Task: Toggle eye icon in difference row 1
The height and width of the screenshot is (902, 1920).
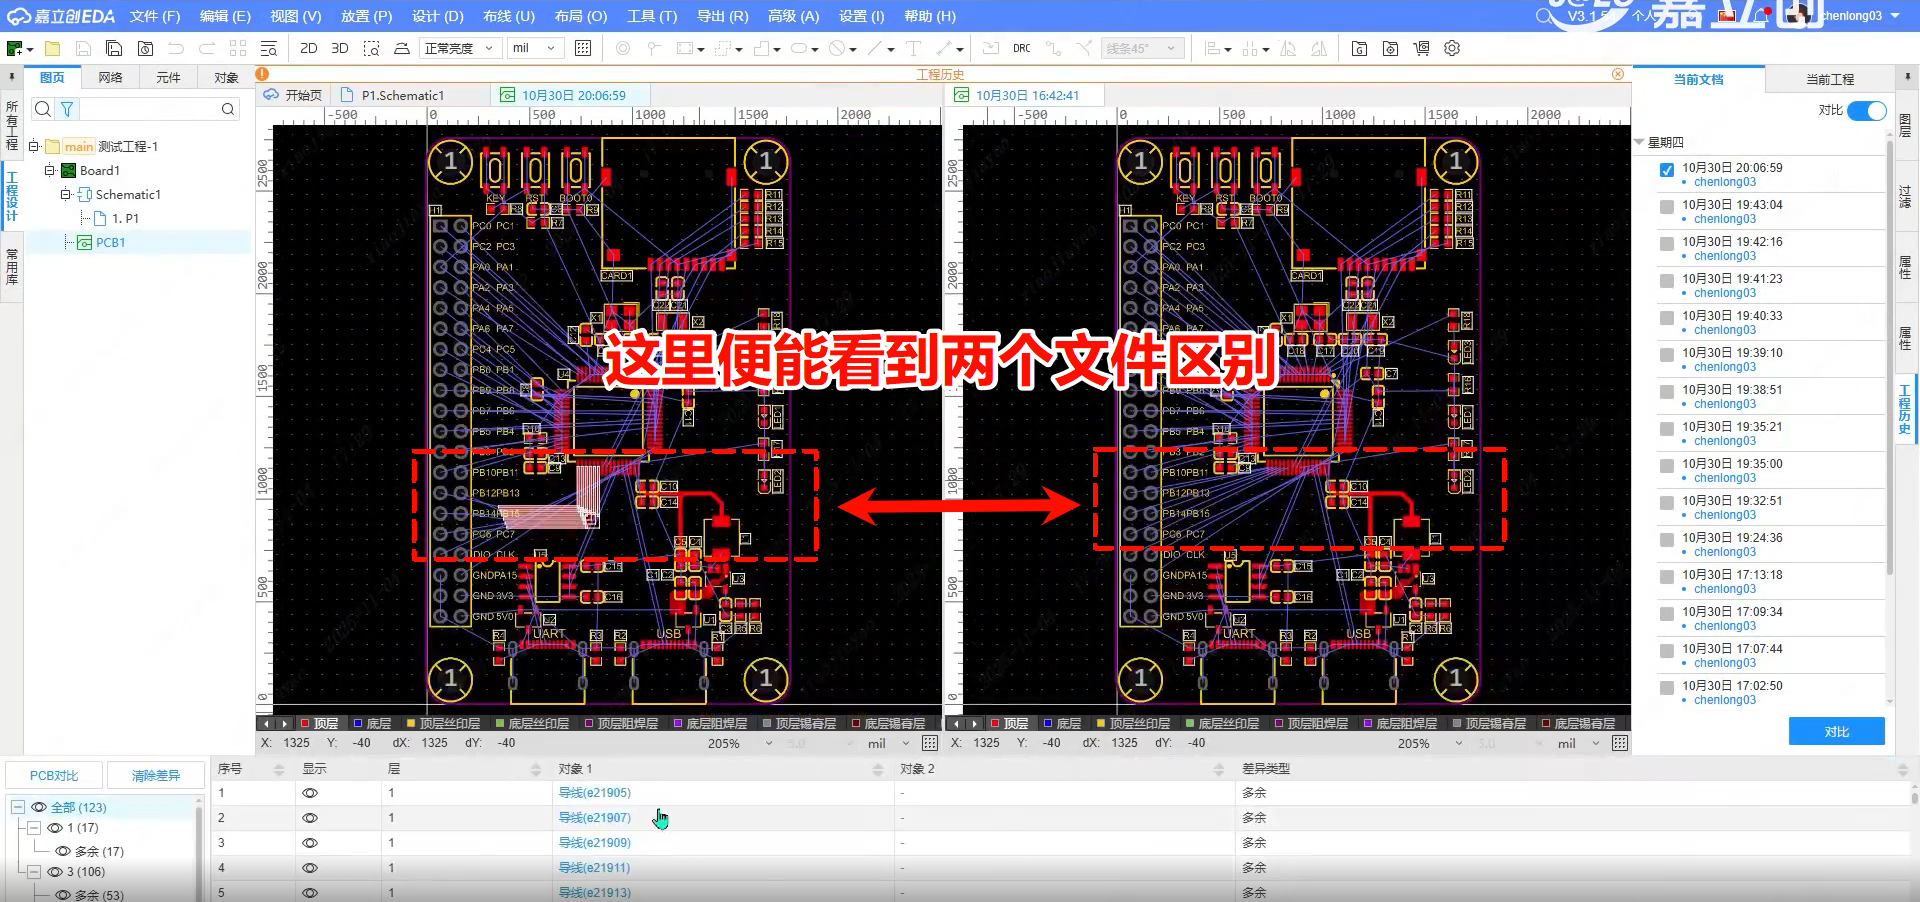Action: [310, 793]
